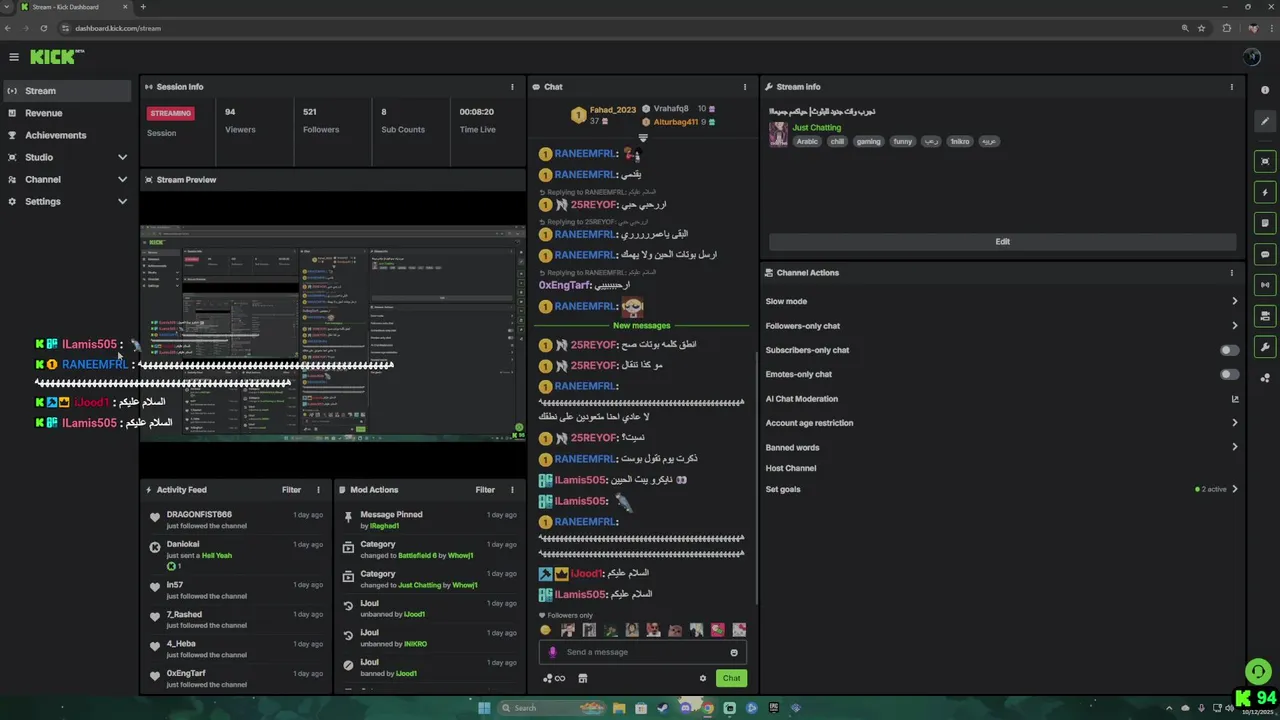
Task: Open chat settings gear icon
Action: click(703, 678)
